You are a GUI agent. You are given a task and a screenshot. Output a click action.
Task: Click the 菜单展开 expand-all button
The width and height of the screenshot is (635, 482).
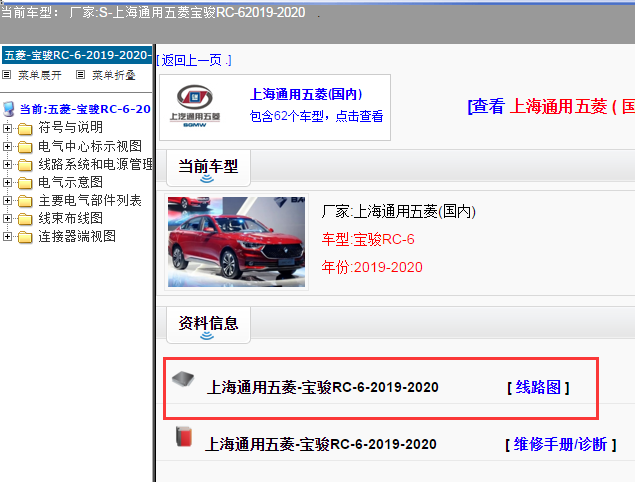40,75
